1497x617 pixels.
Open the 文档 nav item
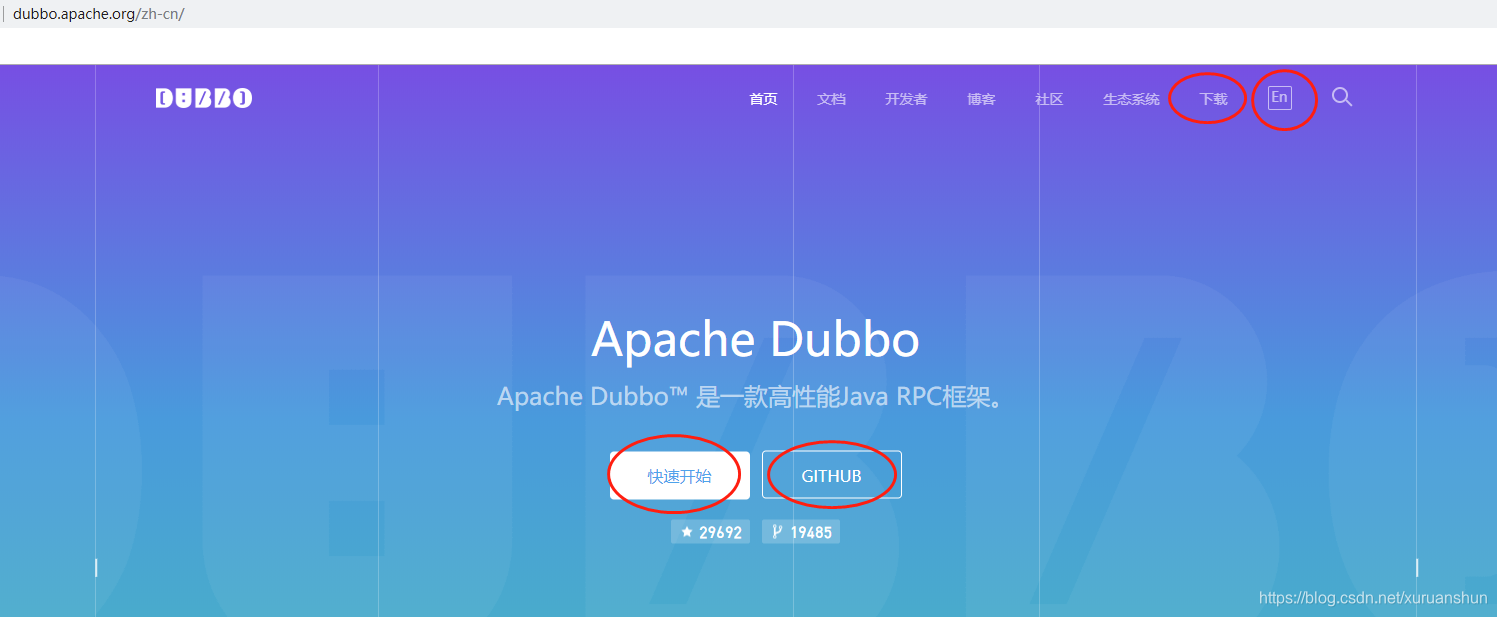831,99
